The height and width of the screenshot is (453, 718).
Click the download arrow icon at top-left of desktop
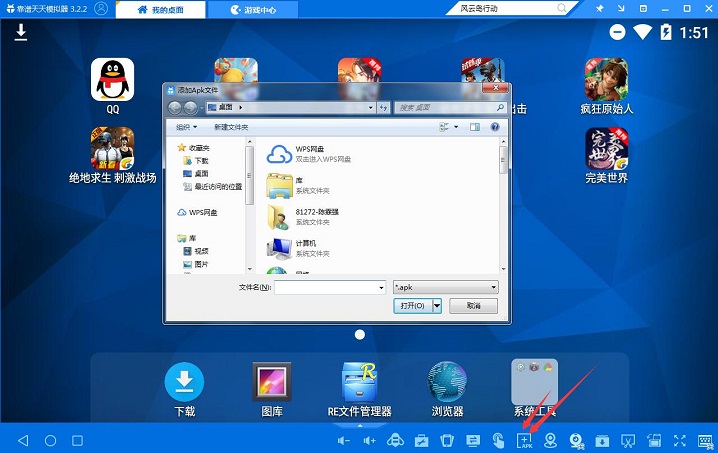tap(21, 32)
